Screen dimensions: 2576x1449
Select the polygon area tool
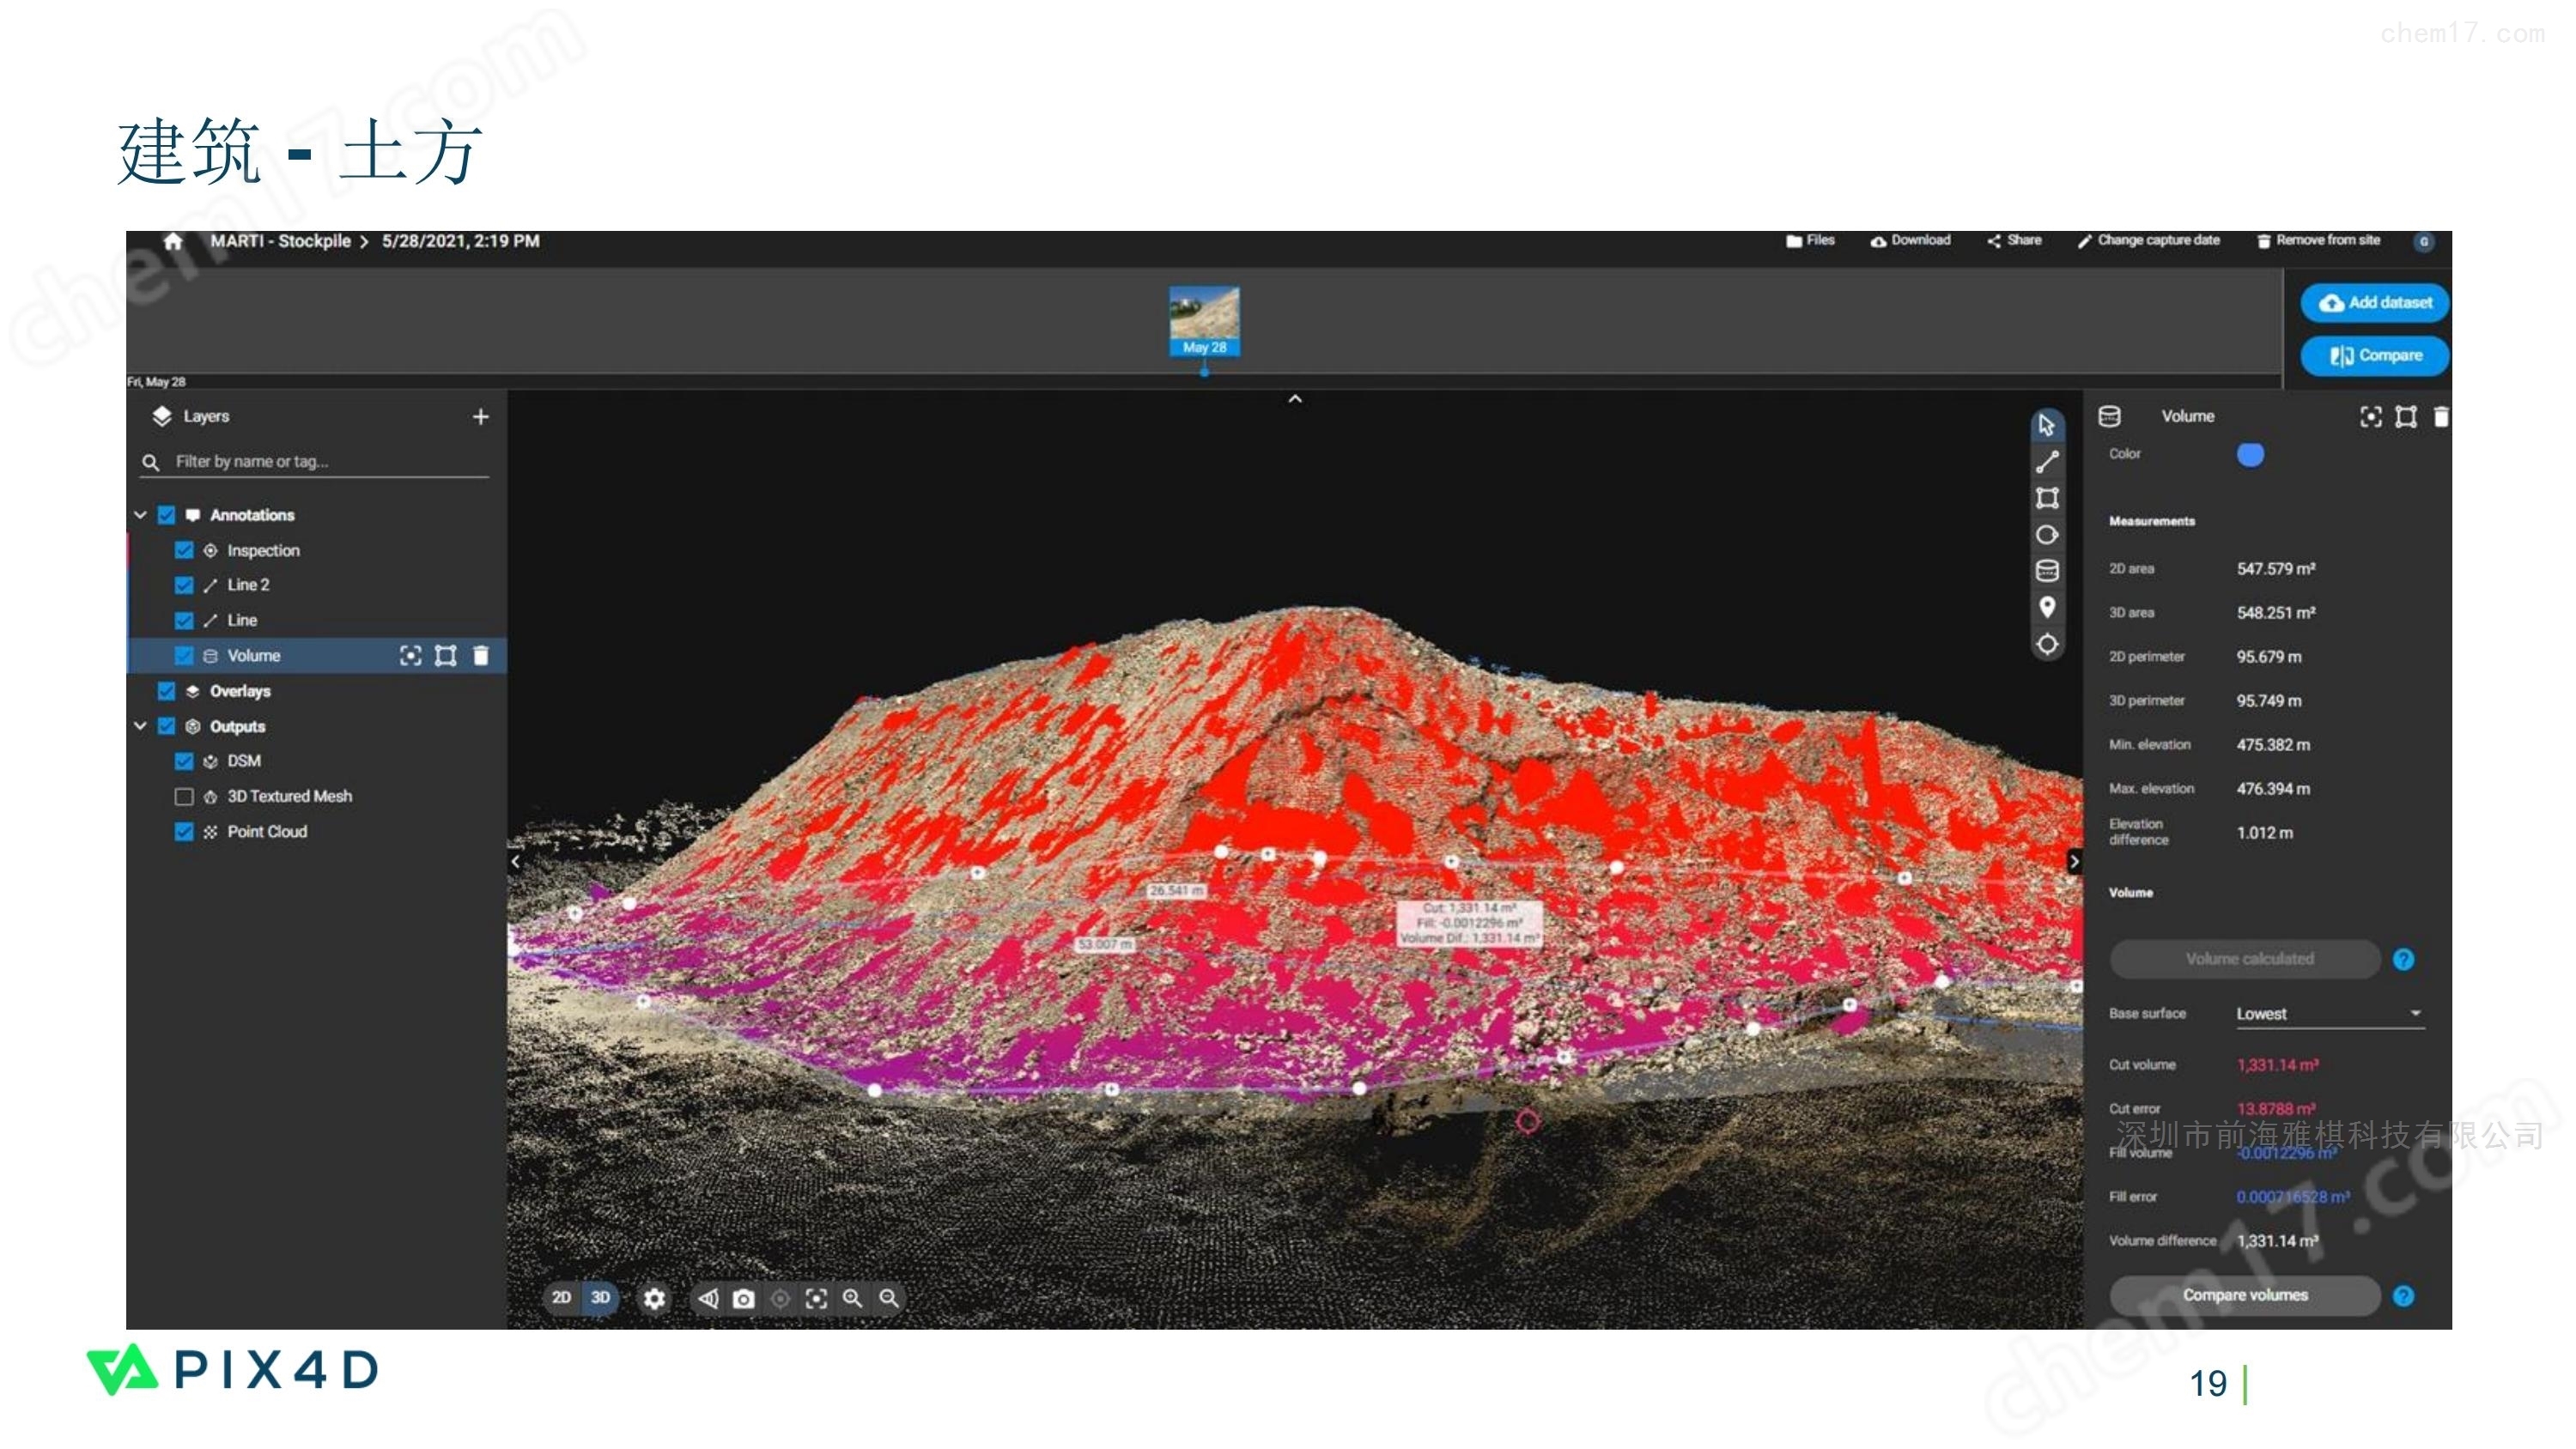tap(2047, 498)
